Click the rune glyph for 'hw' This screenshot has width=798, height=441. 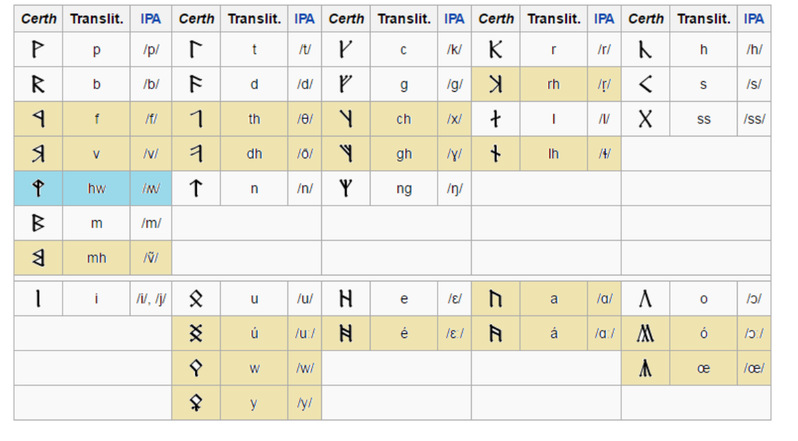(38, 188)
